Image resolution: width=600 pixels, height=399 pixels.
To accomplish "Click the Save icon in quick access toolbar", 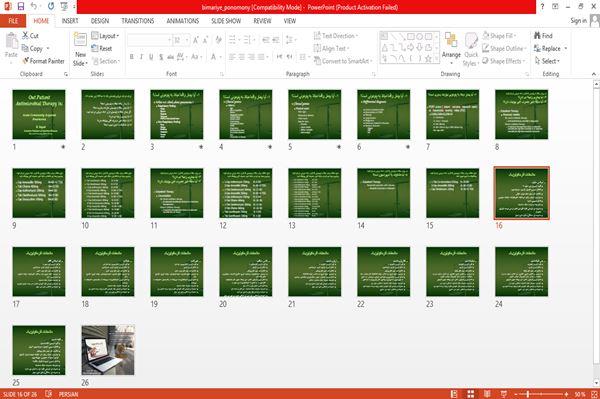I will point(21,7).
